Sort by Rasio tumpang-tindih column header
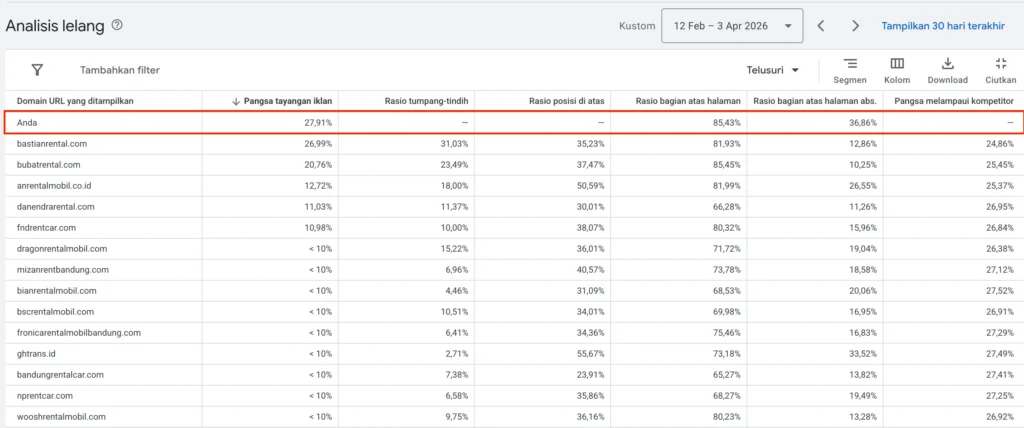Image resolution: width=1024 pixels, height=428 pixels. pyautogui.click(x=426, y=101)
